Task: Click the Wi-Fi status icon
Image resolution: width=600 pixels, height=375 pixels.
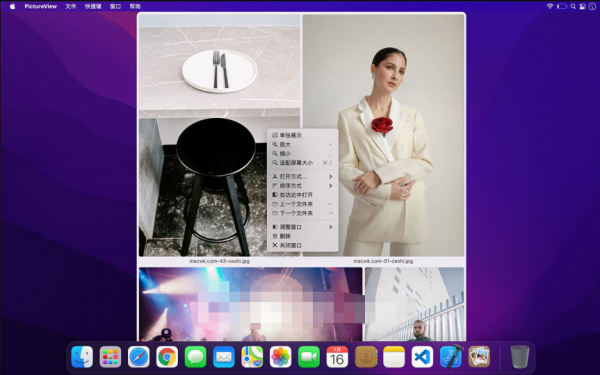Action: 550,6
